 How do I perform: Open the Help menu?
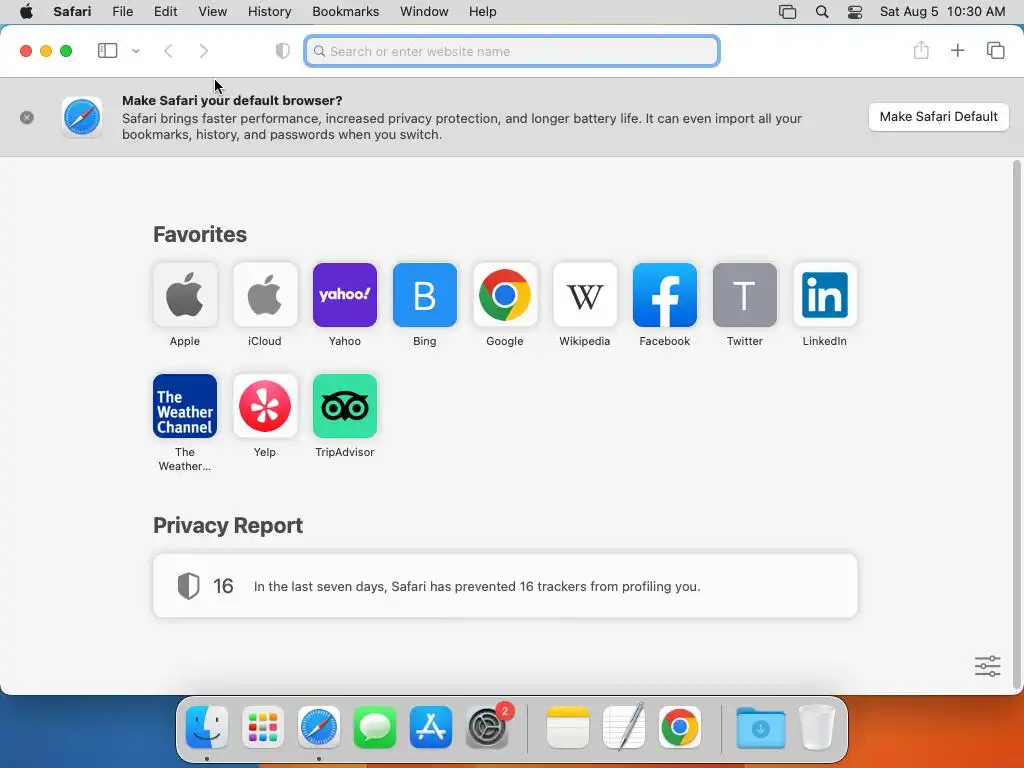click(483, 12)
